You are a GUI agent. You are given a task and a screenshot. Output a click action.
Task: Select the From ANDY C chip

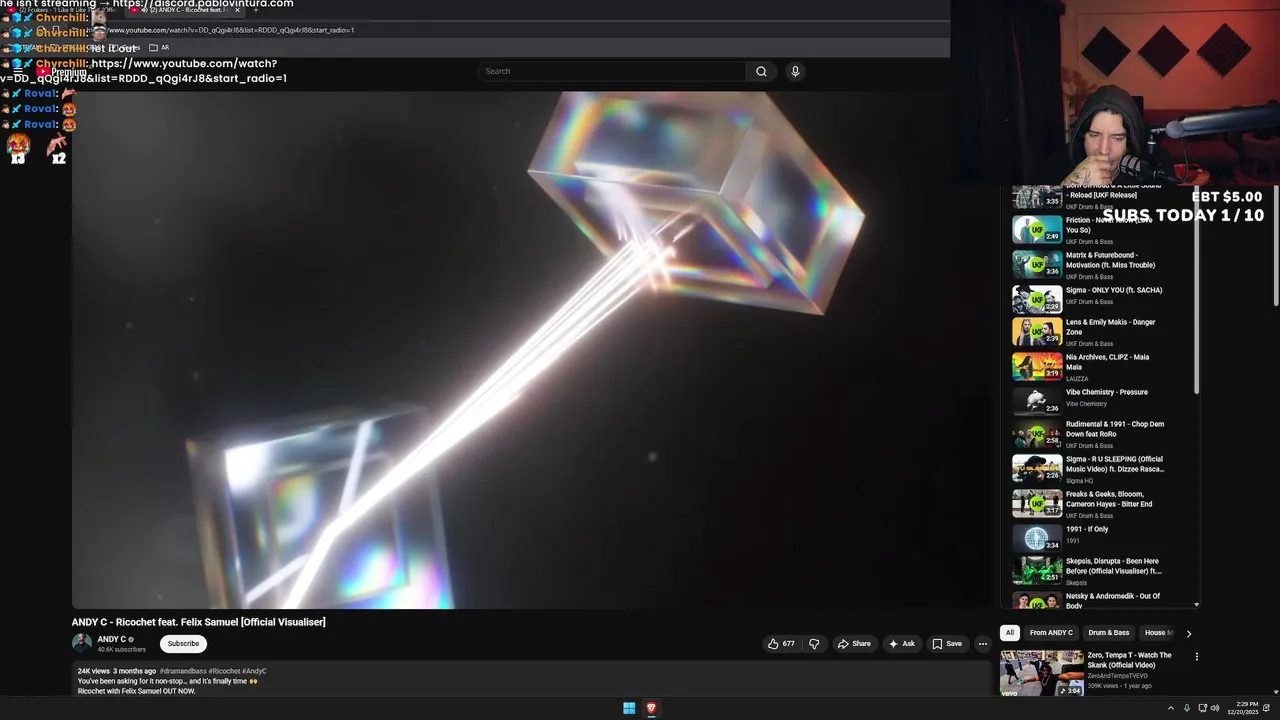(1051, 633)
